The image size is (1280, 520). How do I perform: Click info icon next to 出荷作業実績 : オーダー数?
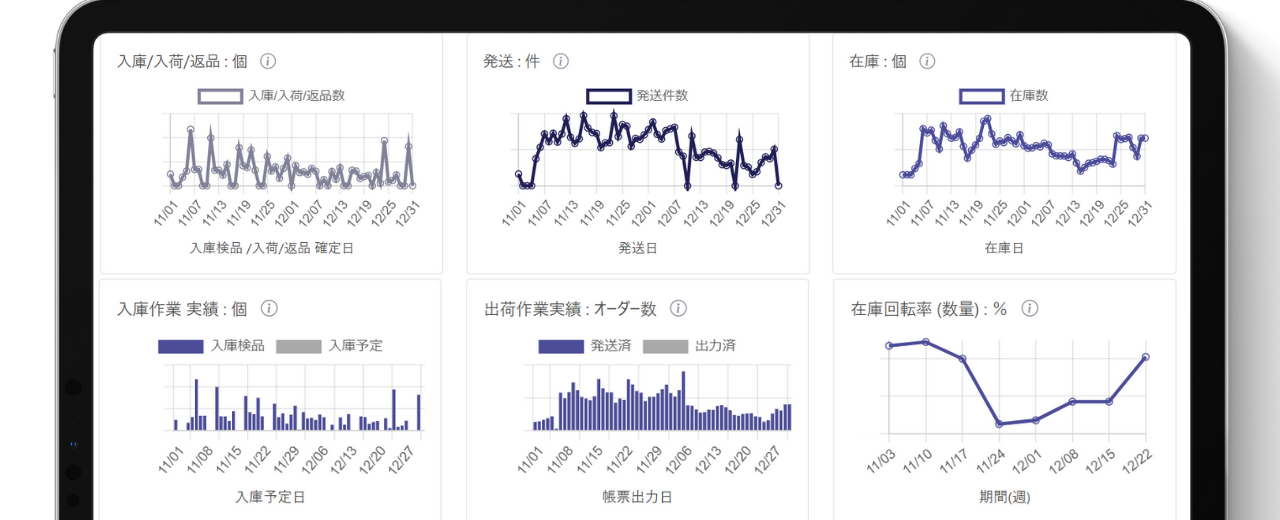(x=678, y=309)
